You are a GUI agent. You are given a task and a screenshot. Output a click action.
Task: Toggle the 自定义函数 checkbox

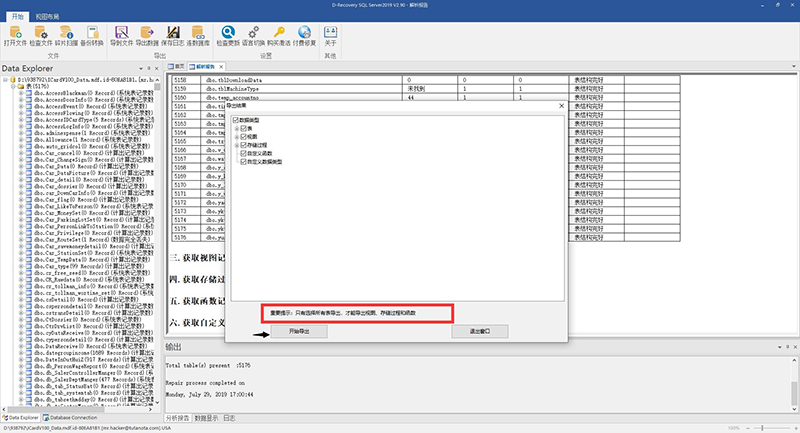[244, 154]
